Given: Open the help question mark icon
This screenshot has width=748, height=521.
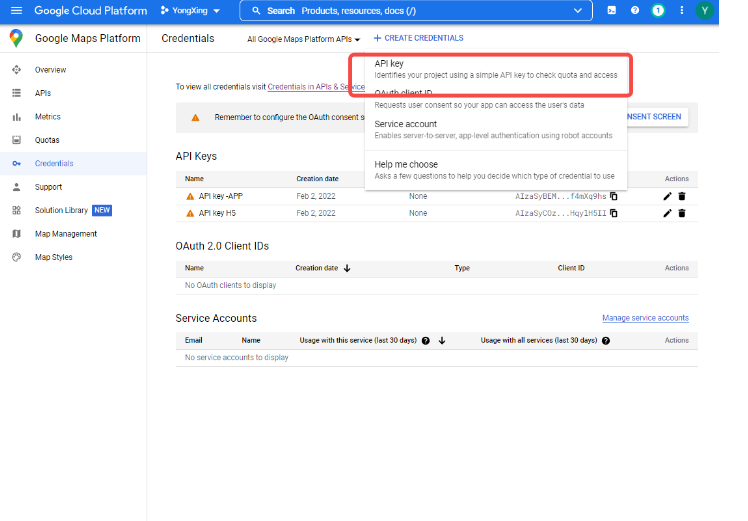Looking at the screenshot, I should pyautogui.click(x=634, y=10).
